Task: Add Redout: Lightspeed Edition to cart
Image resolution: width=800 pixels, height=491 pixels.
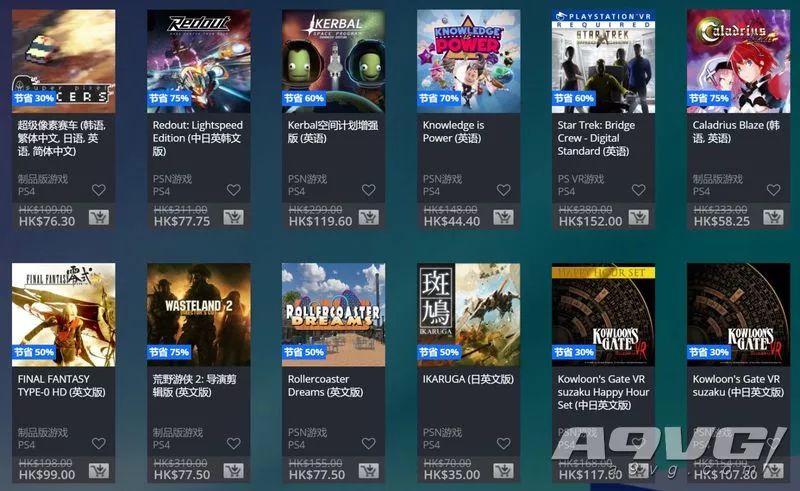Action: (234, 217)
